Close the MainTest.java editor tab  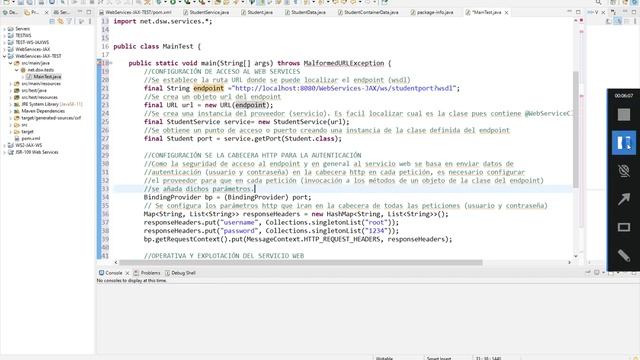click(x=507, y=13)
